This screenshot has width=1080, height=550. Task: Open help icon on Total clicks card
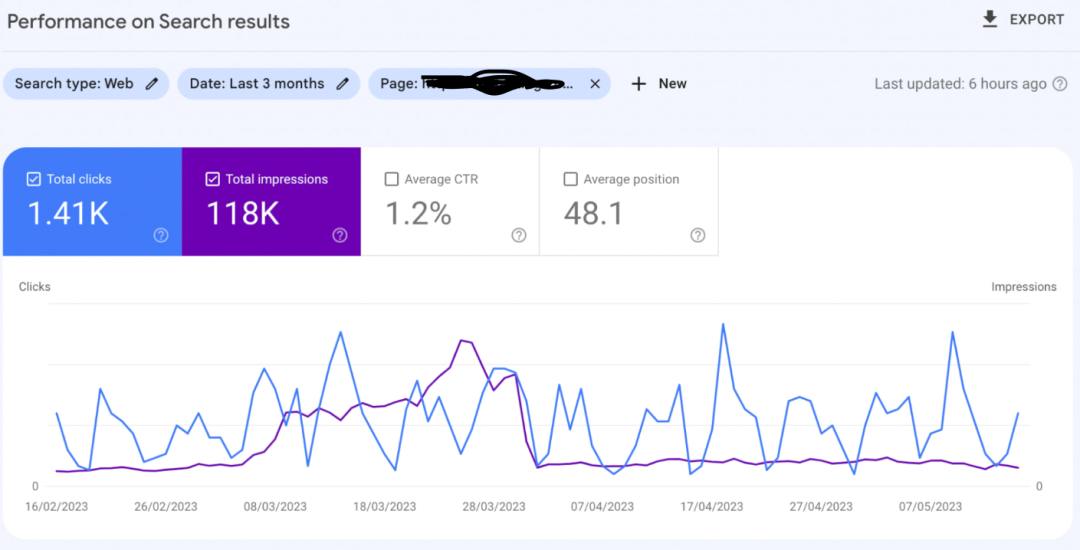click(x=160, y=235)
